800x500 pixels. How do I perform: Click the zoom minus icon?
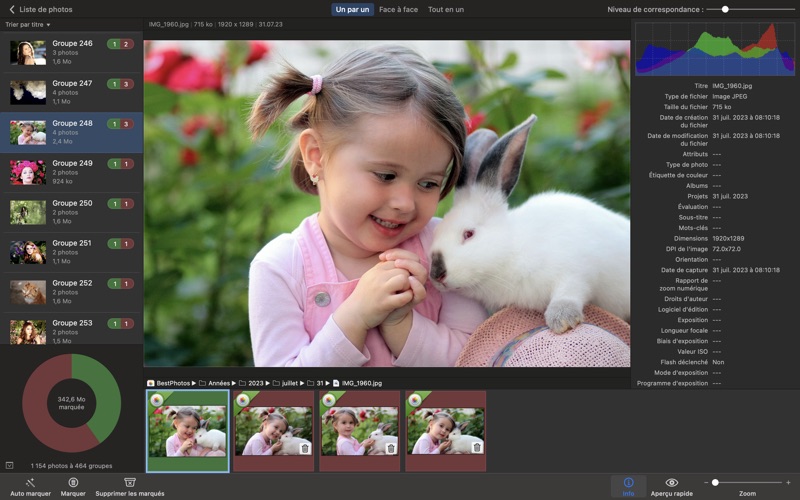pos(706,482)
